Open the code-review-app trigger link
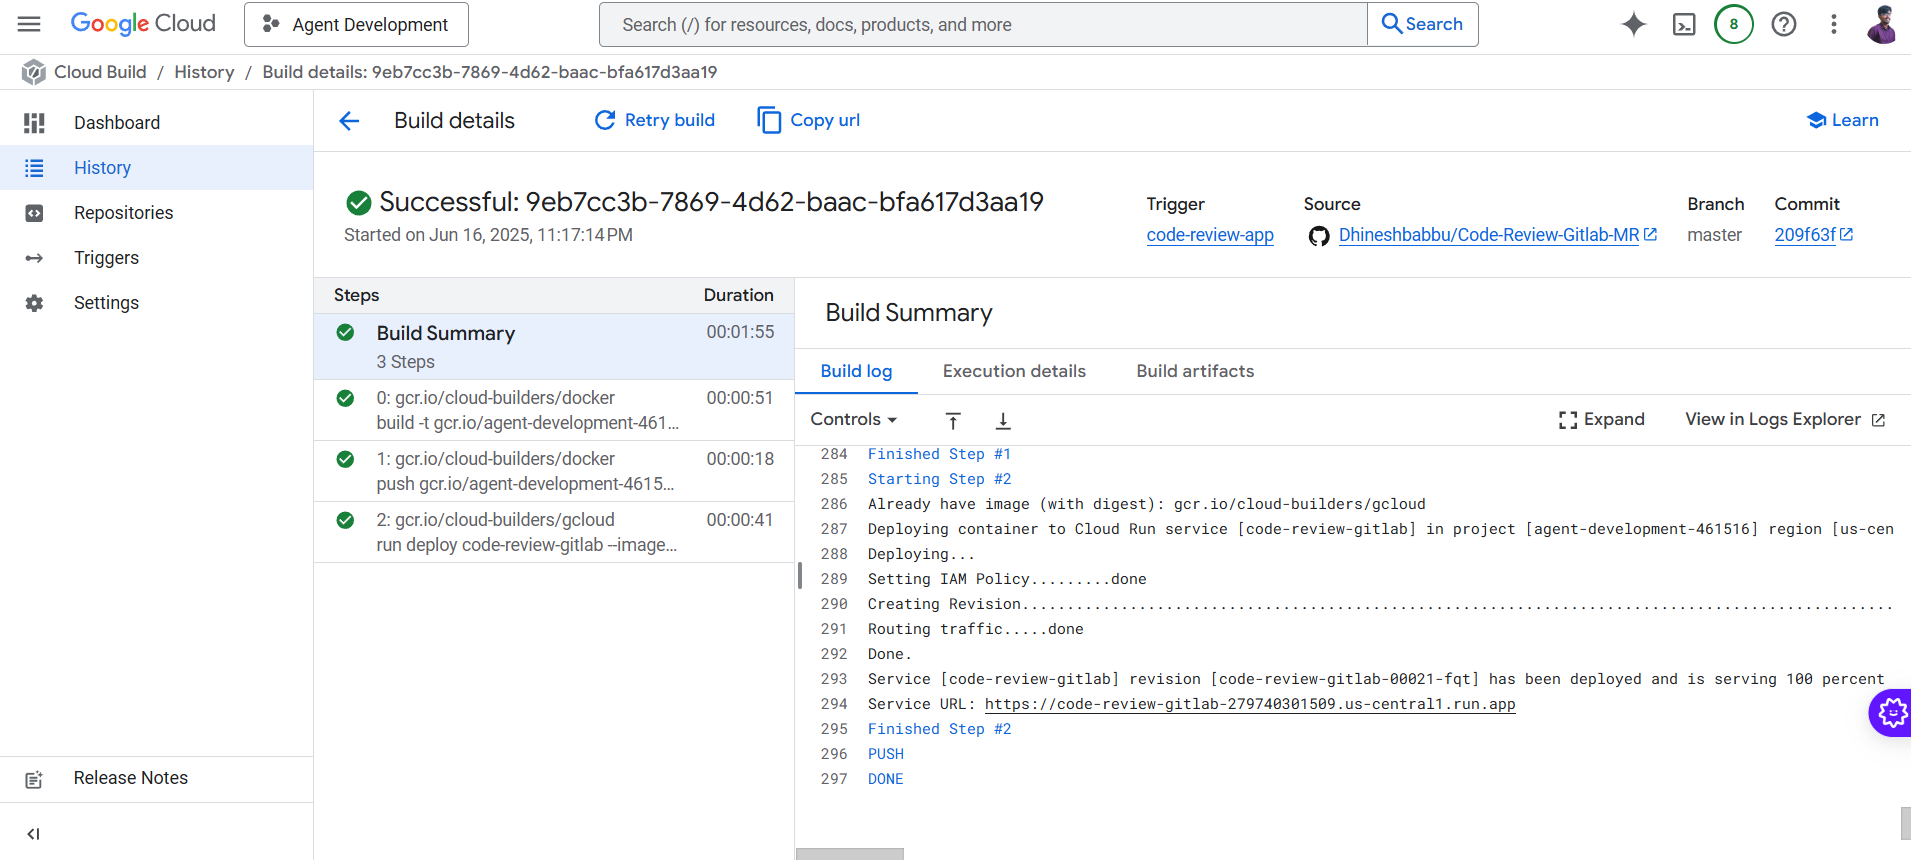 (x=1210, y=235)
